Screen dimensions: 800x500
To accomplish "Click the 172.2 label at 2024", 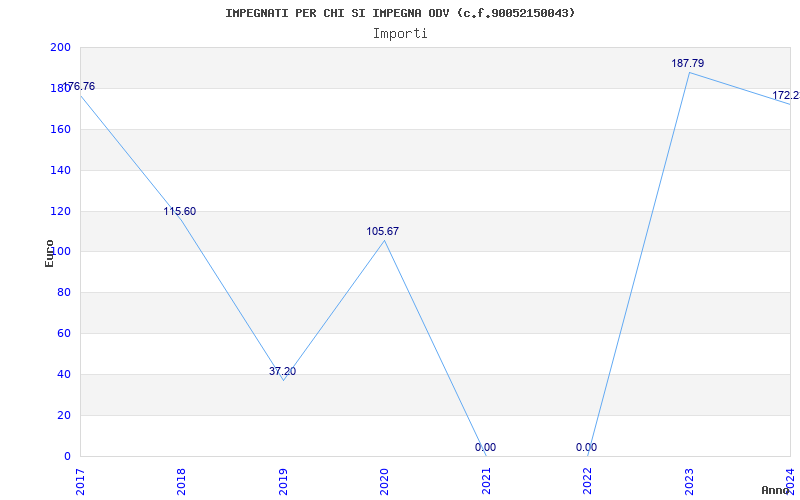I will (786, 95).
